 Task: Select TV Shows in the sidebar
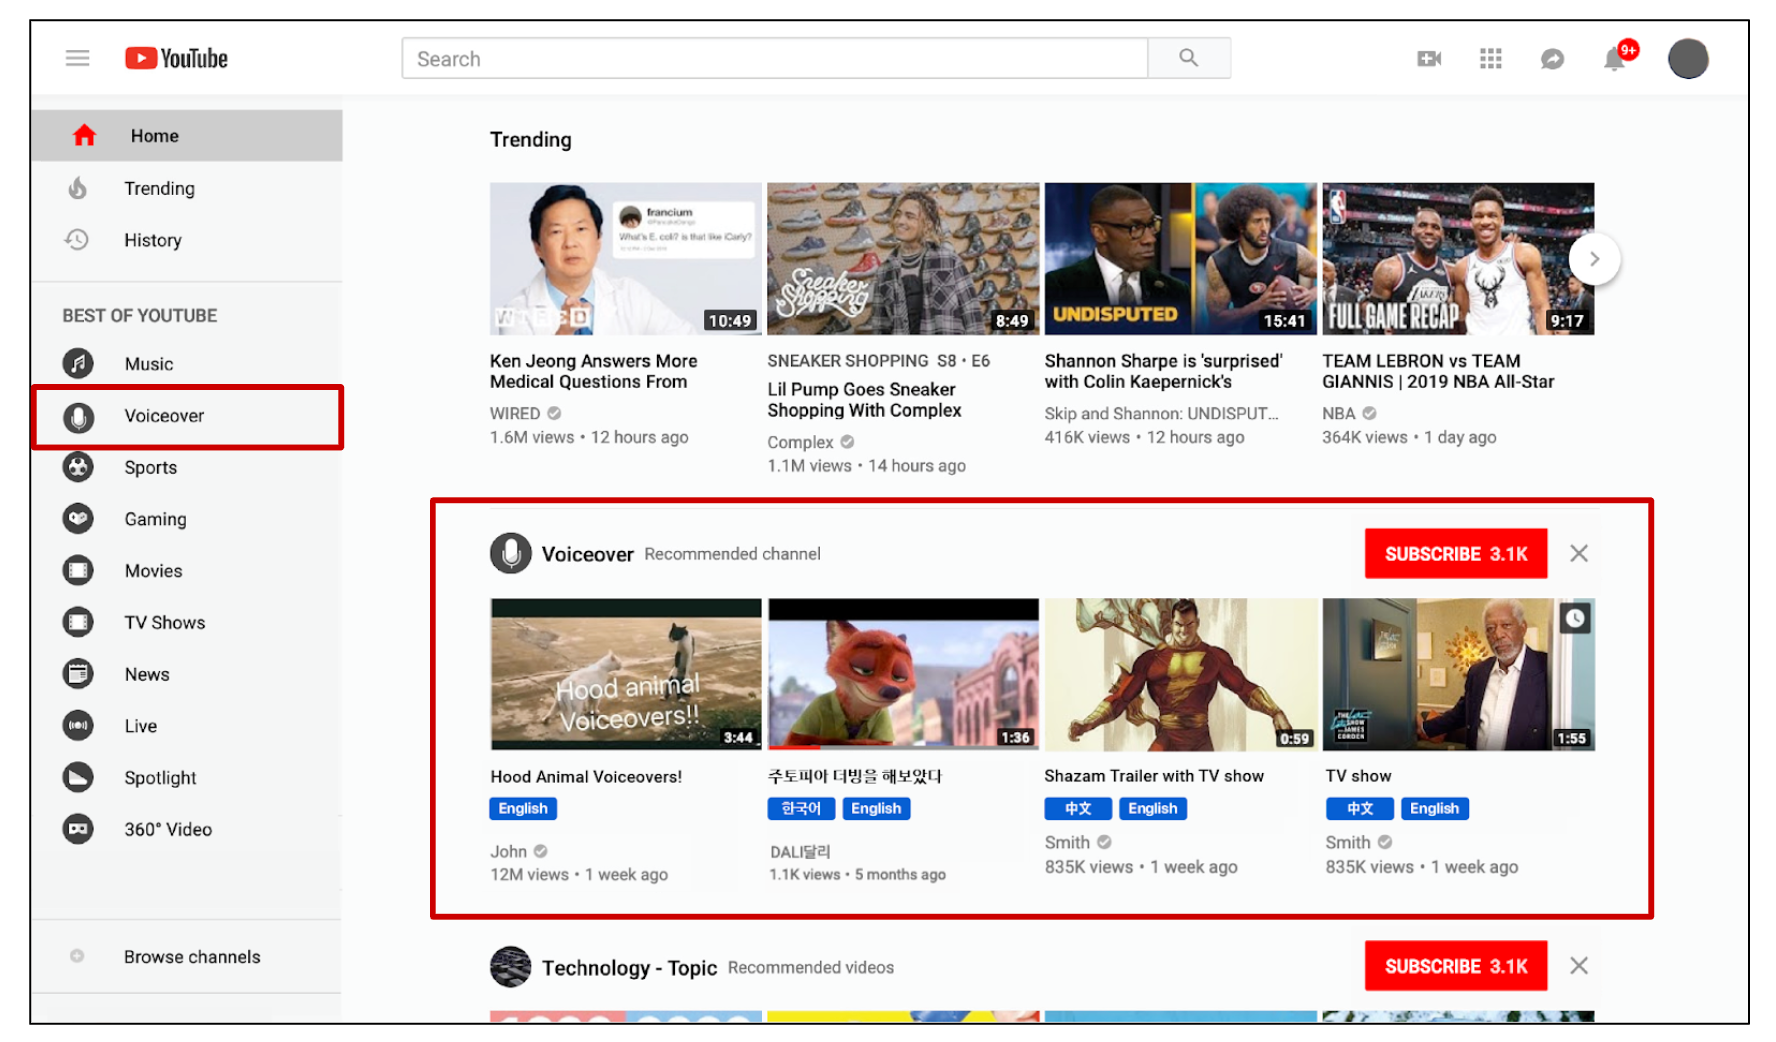tap(187, 622)
